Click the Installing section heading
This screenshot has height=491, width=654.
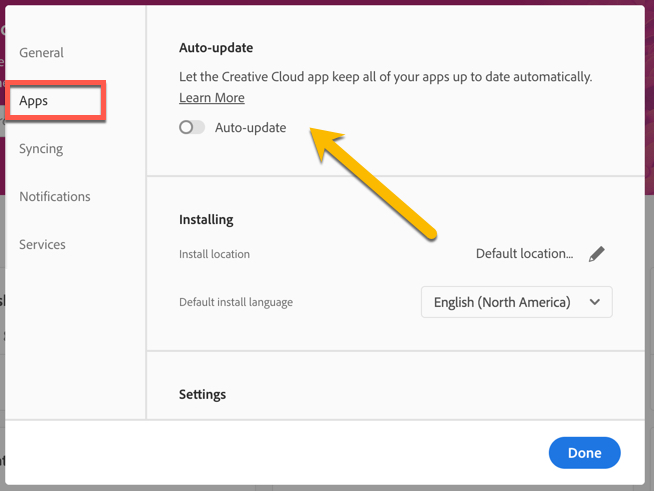point(206,220)
